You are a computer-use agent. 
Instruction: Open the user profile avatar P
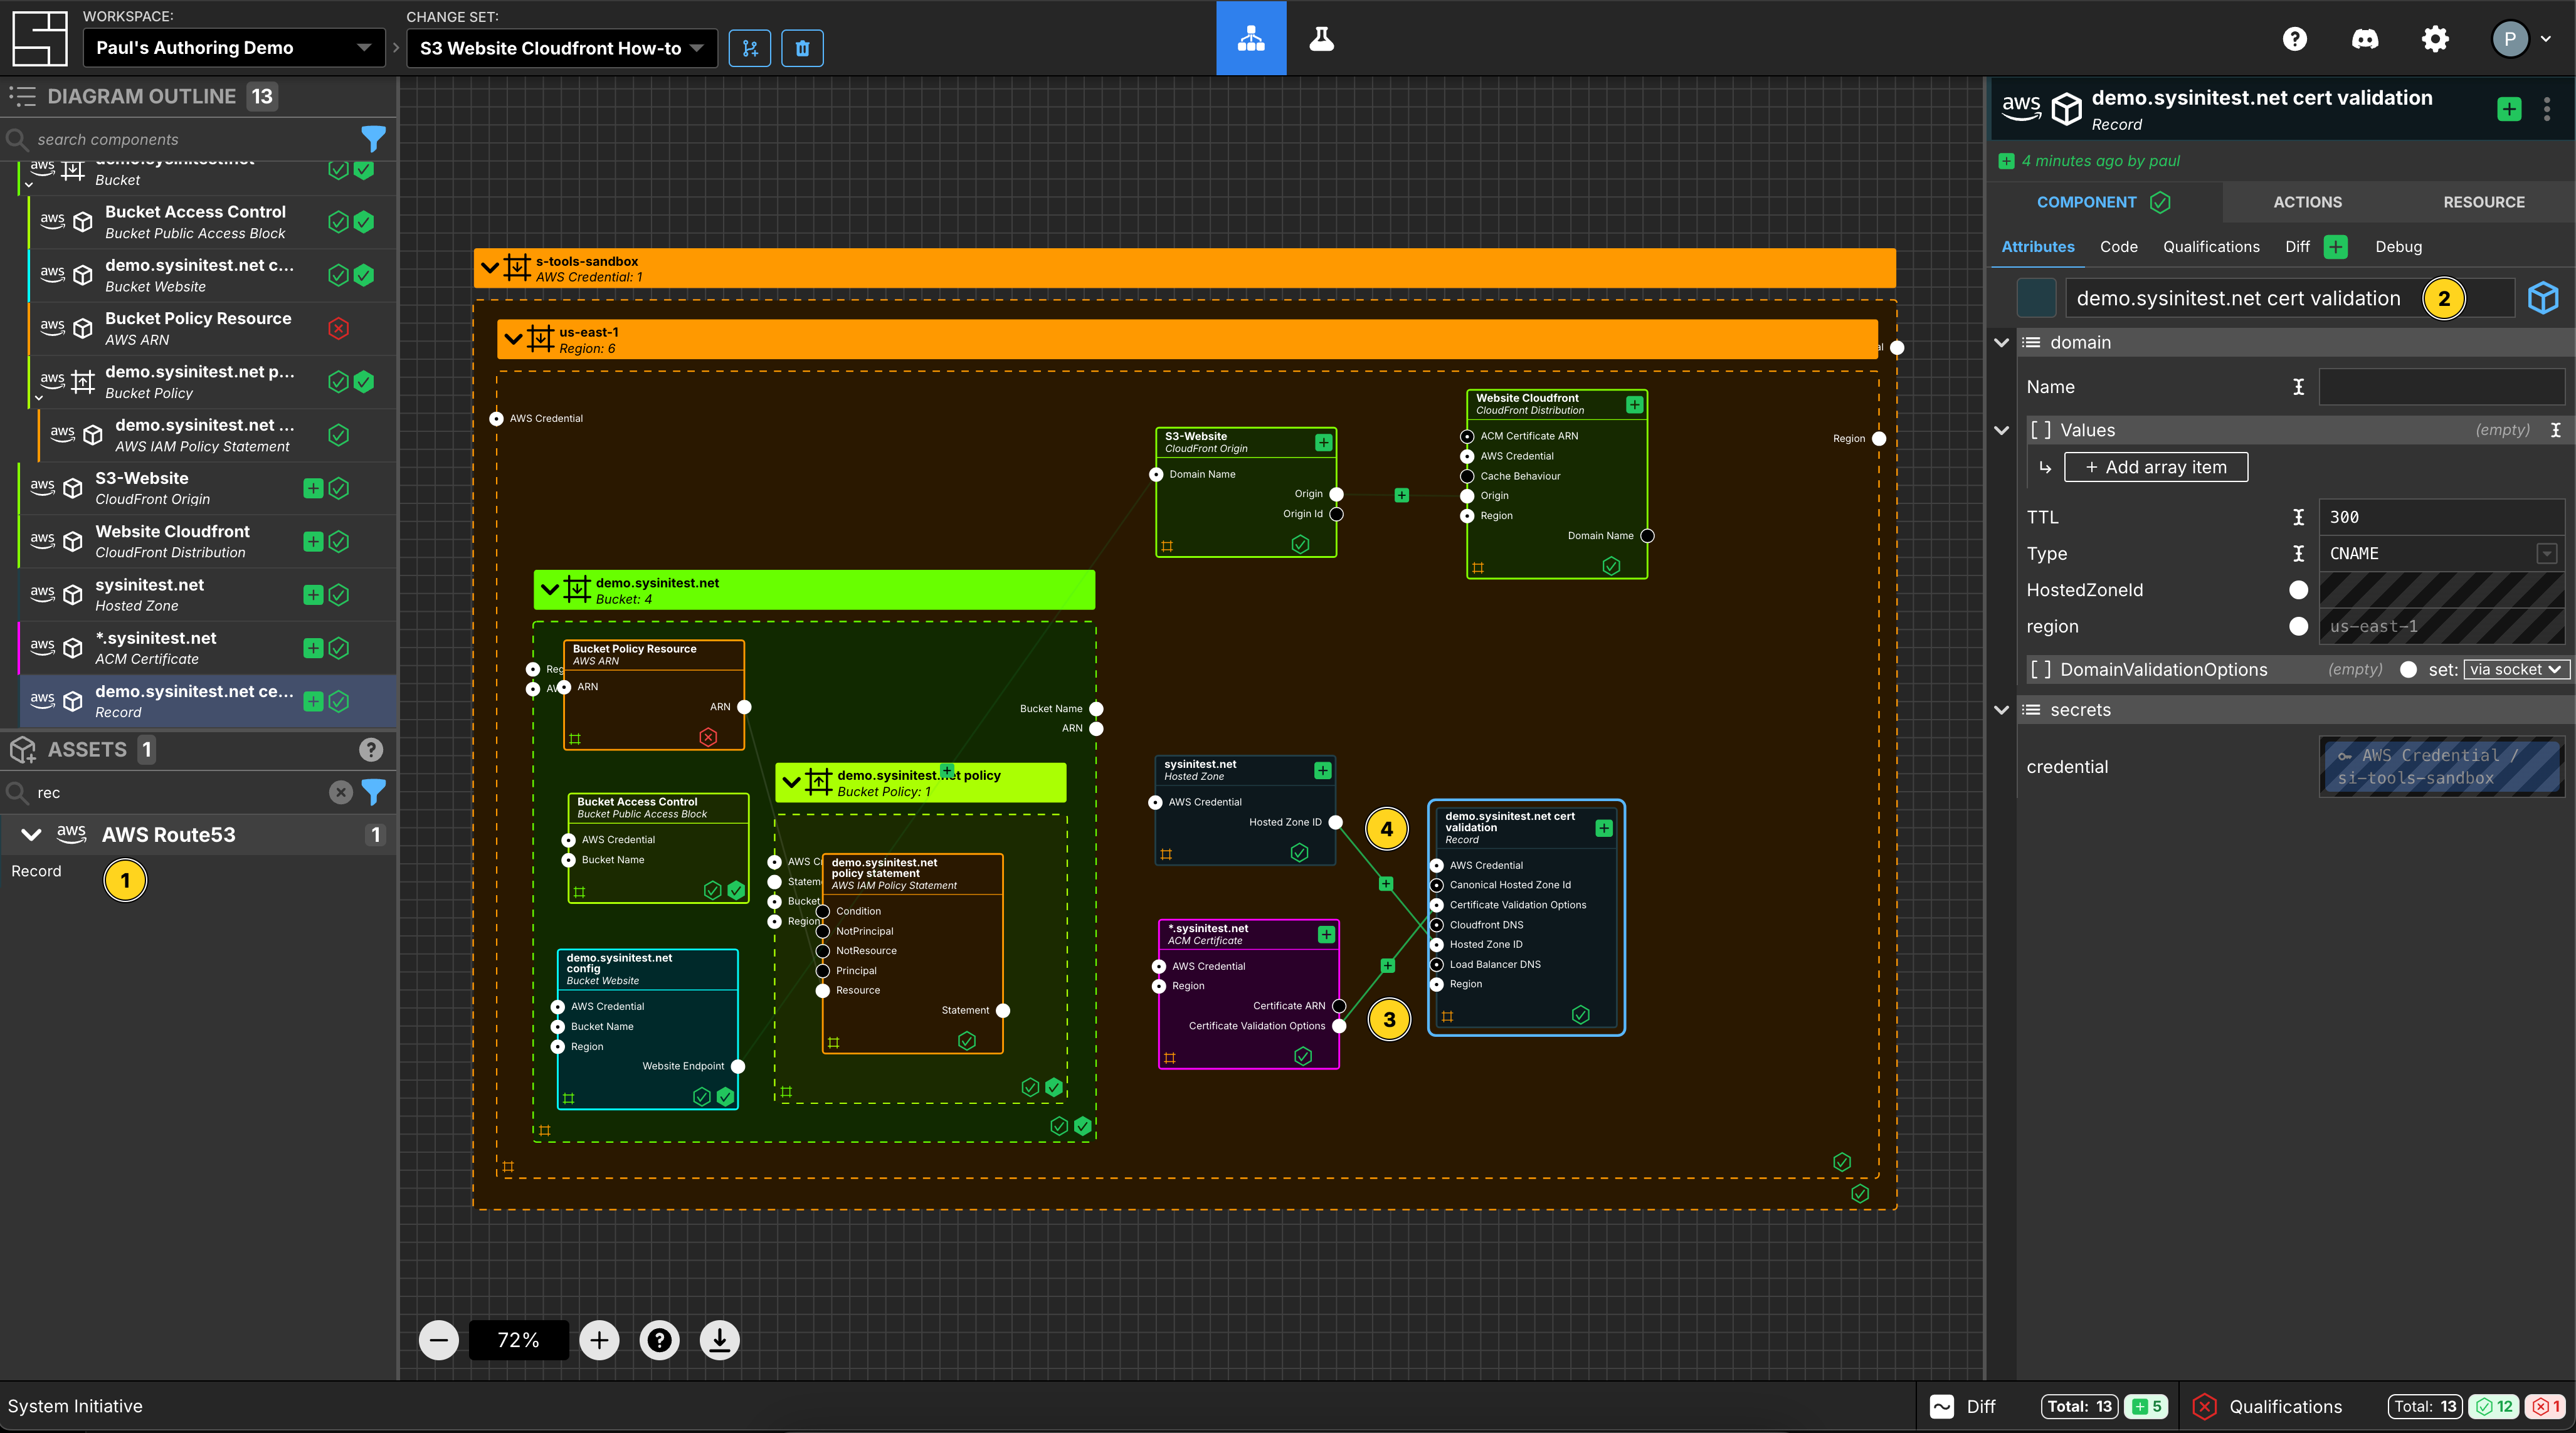point(2510,39)
